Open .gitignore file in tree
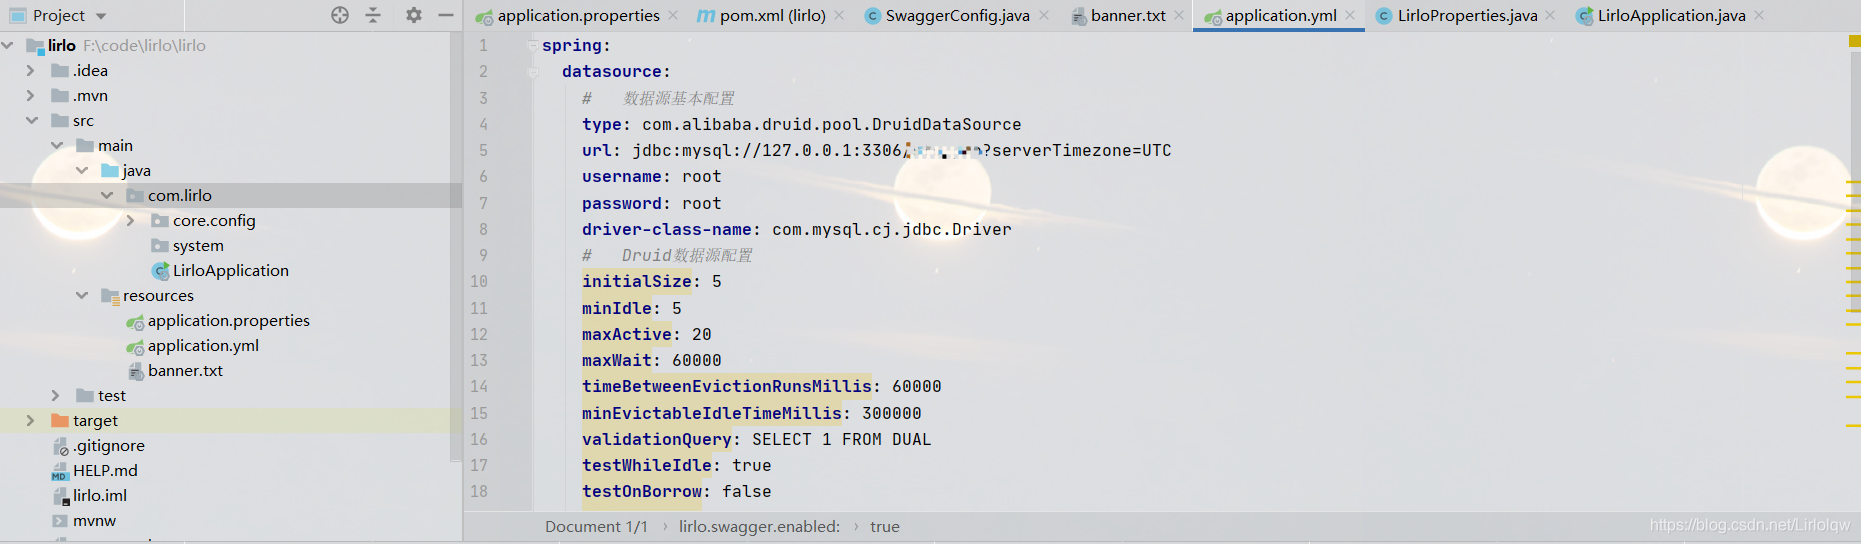The image size is (1861, 544). (108, 445)
